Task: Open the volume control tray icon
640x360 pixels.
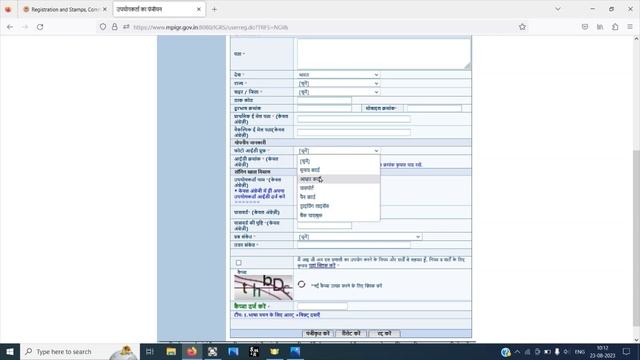Action: pyautogui.click(x=566, y=351)
